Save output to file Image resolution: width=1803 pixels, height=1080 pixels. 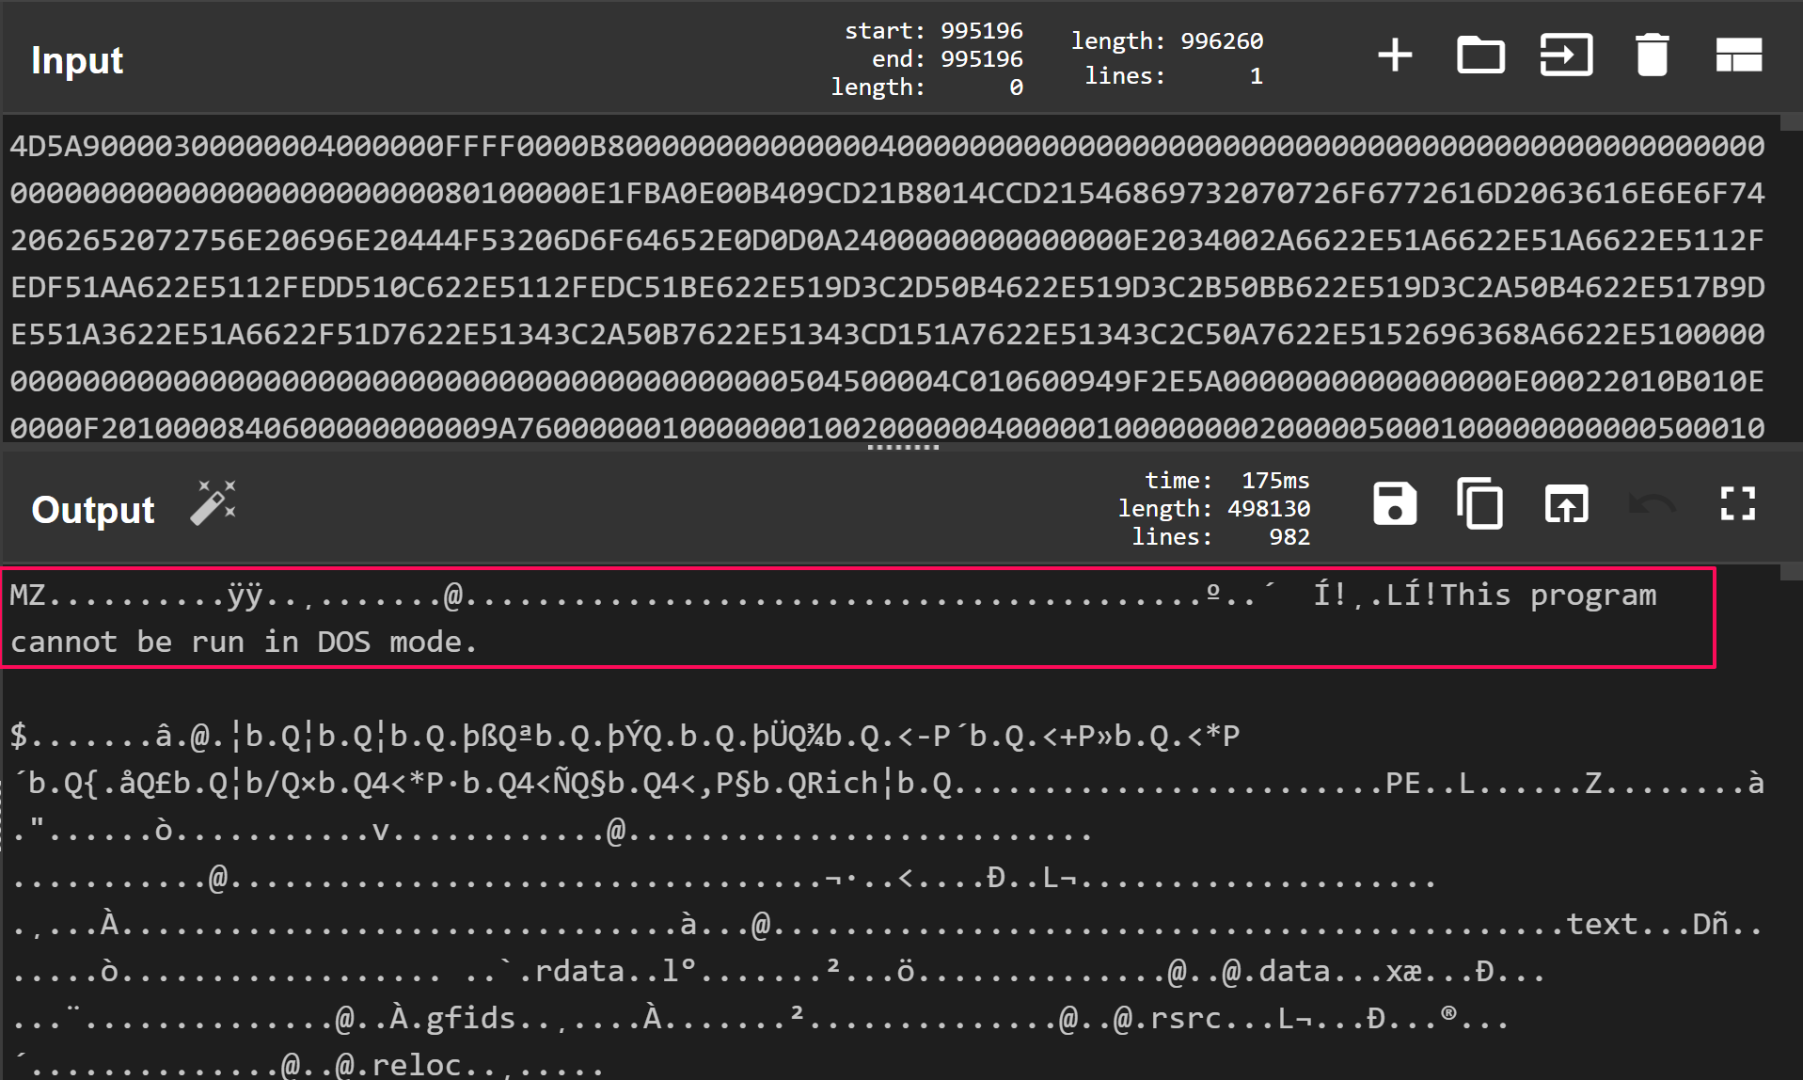point(1394,504)
